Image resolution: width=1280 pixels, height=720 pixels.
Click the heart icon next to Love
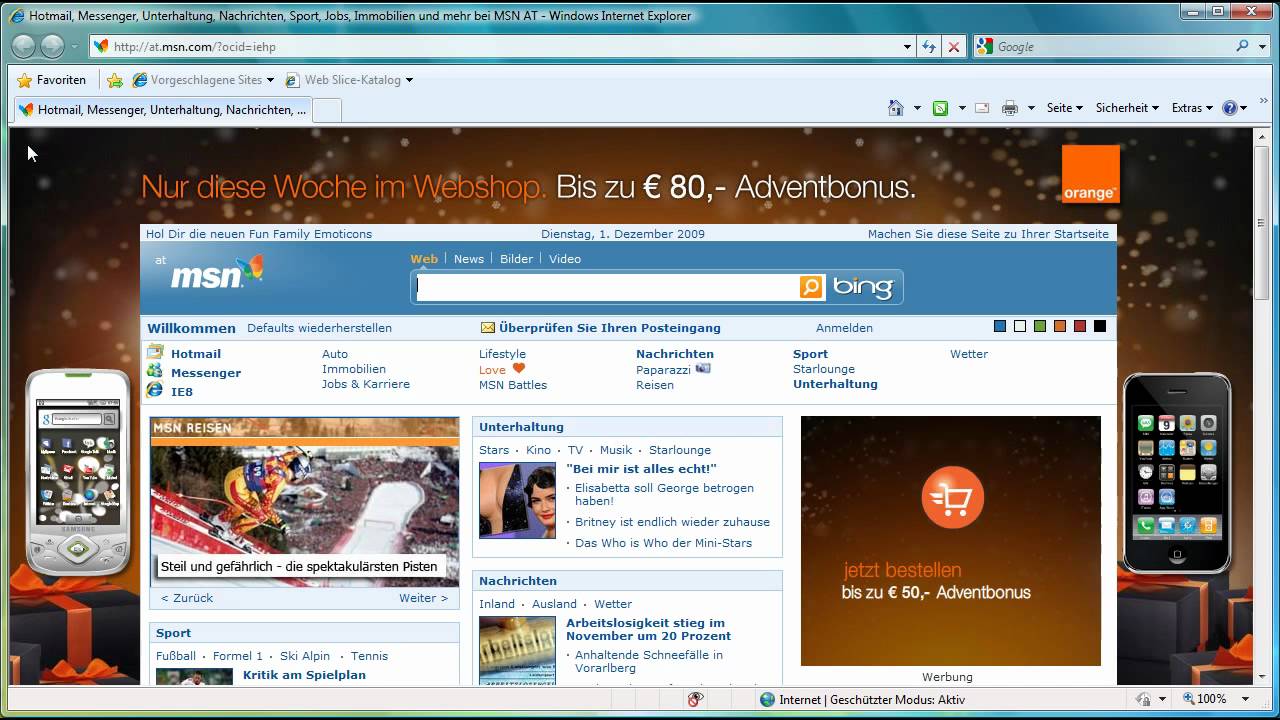coord(518,369)
